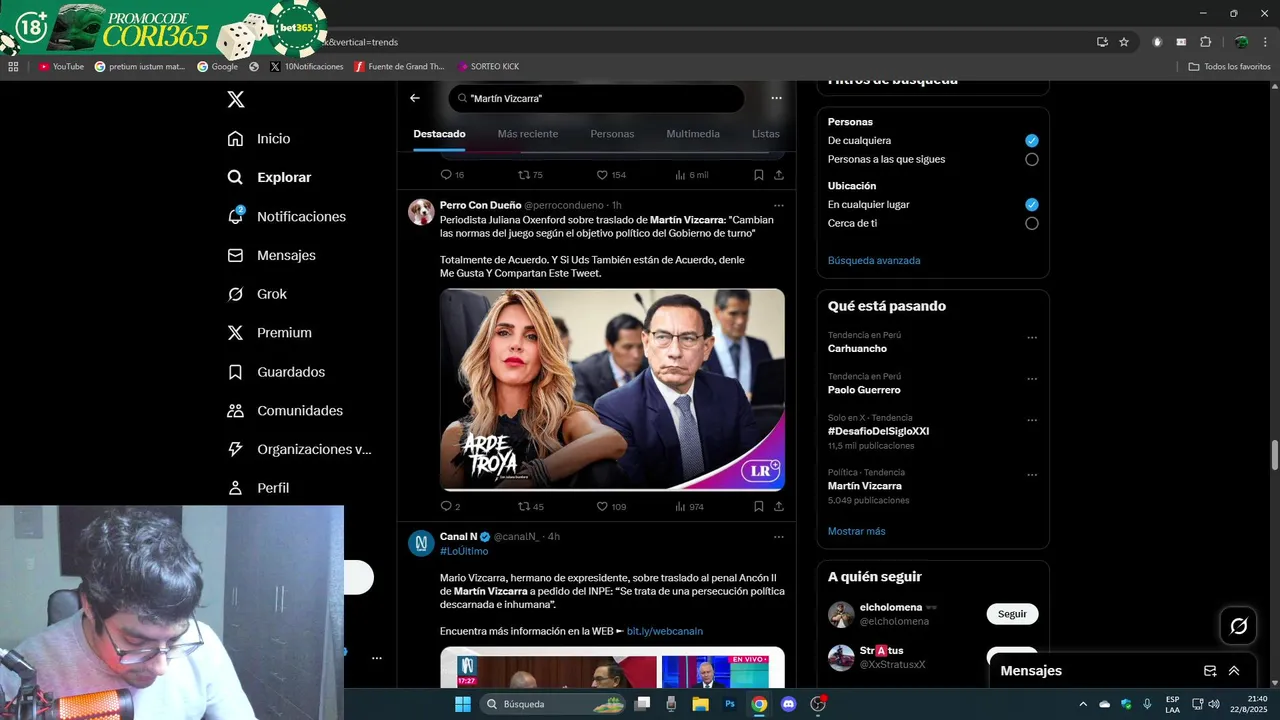Open Perro Con Dueño tweet options menu
The image size is (1280, 720).
(x=778, y=206)
